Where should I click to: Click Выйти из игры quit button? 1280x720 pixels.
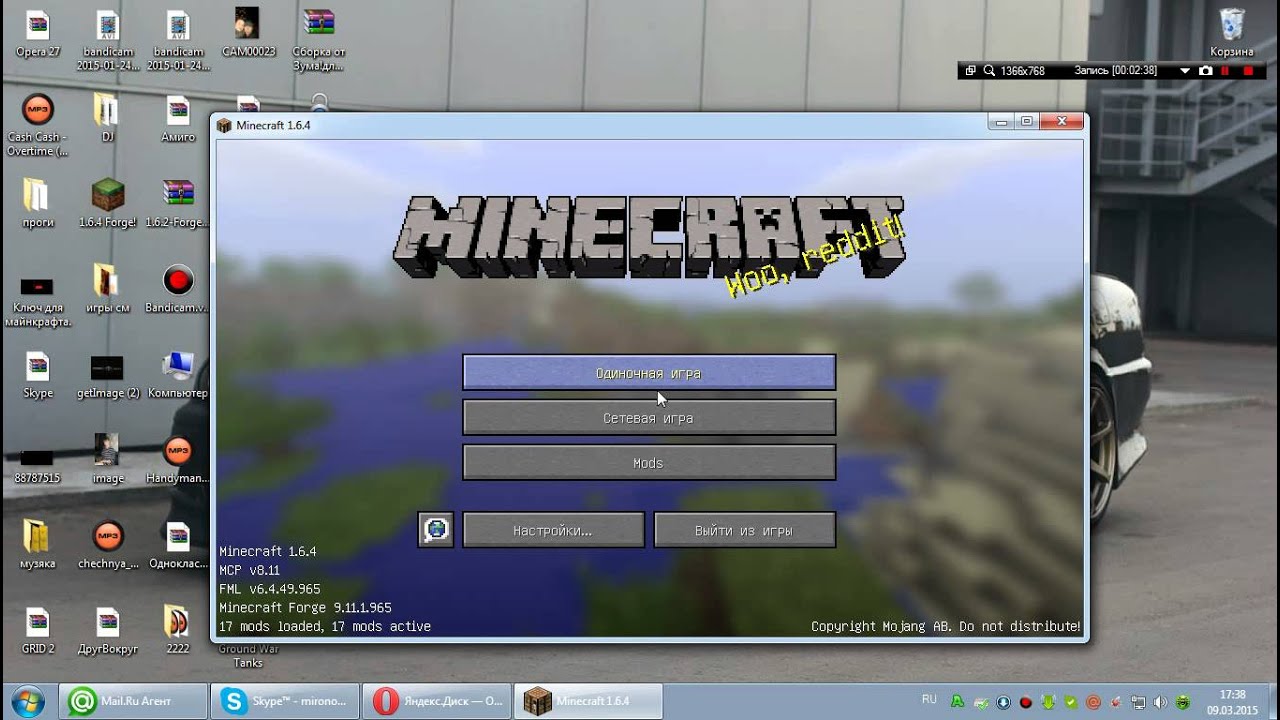[744, 530]
